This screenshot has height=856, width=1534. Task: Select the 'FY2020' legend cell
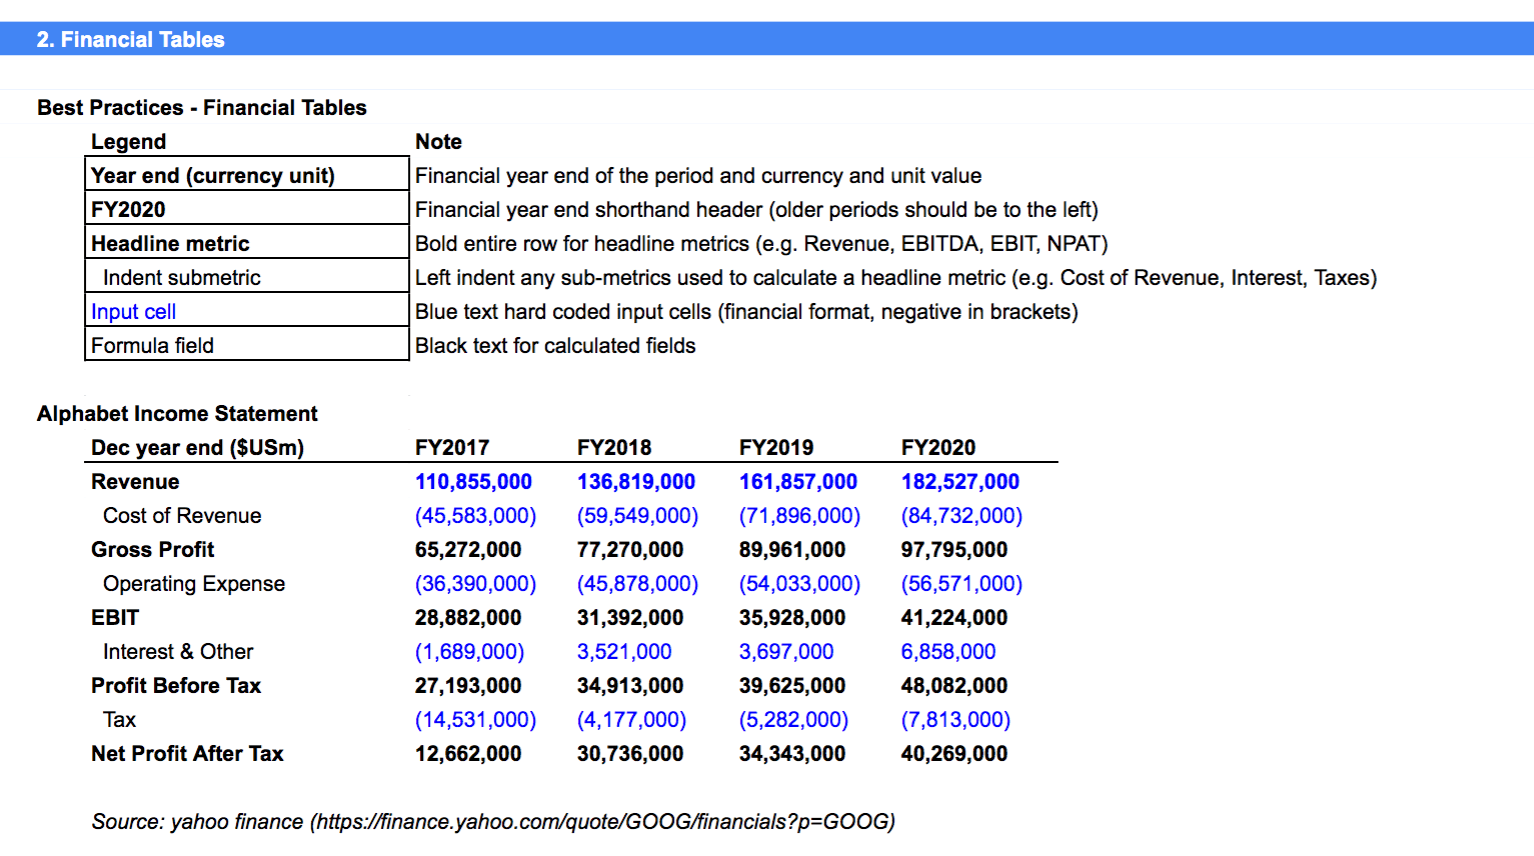click(247, 209)
